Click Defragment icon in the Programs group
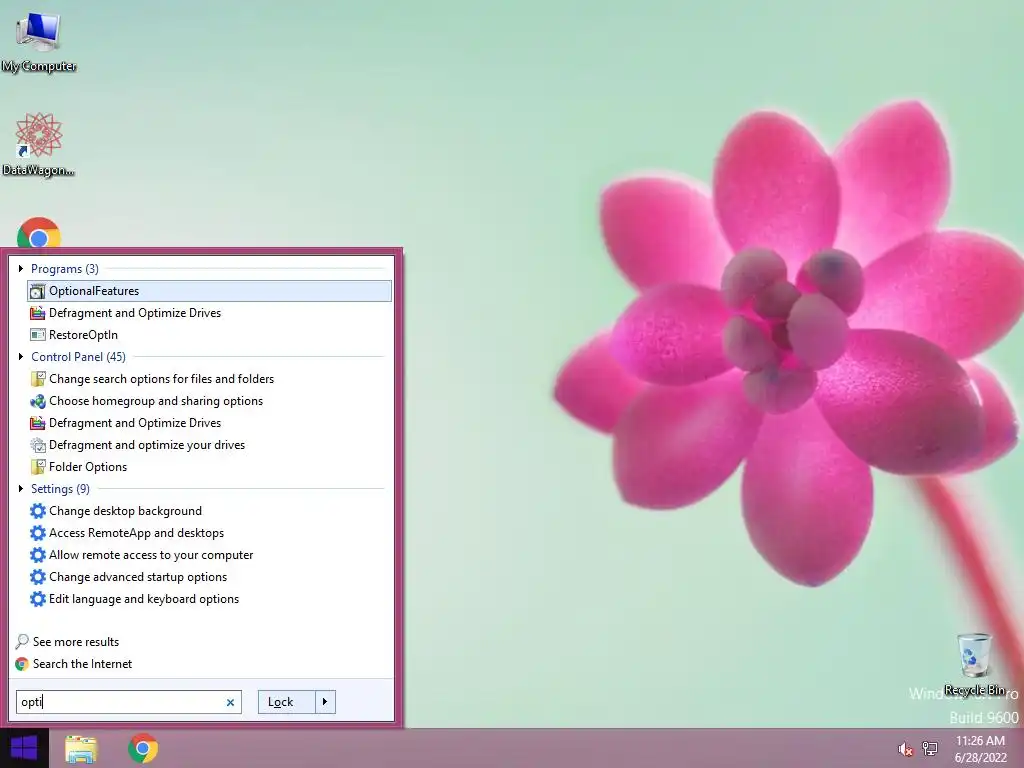The width and height of the screenshot is (1024, 768). point(38,313)
